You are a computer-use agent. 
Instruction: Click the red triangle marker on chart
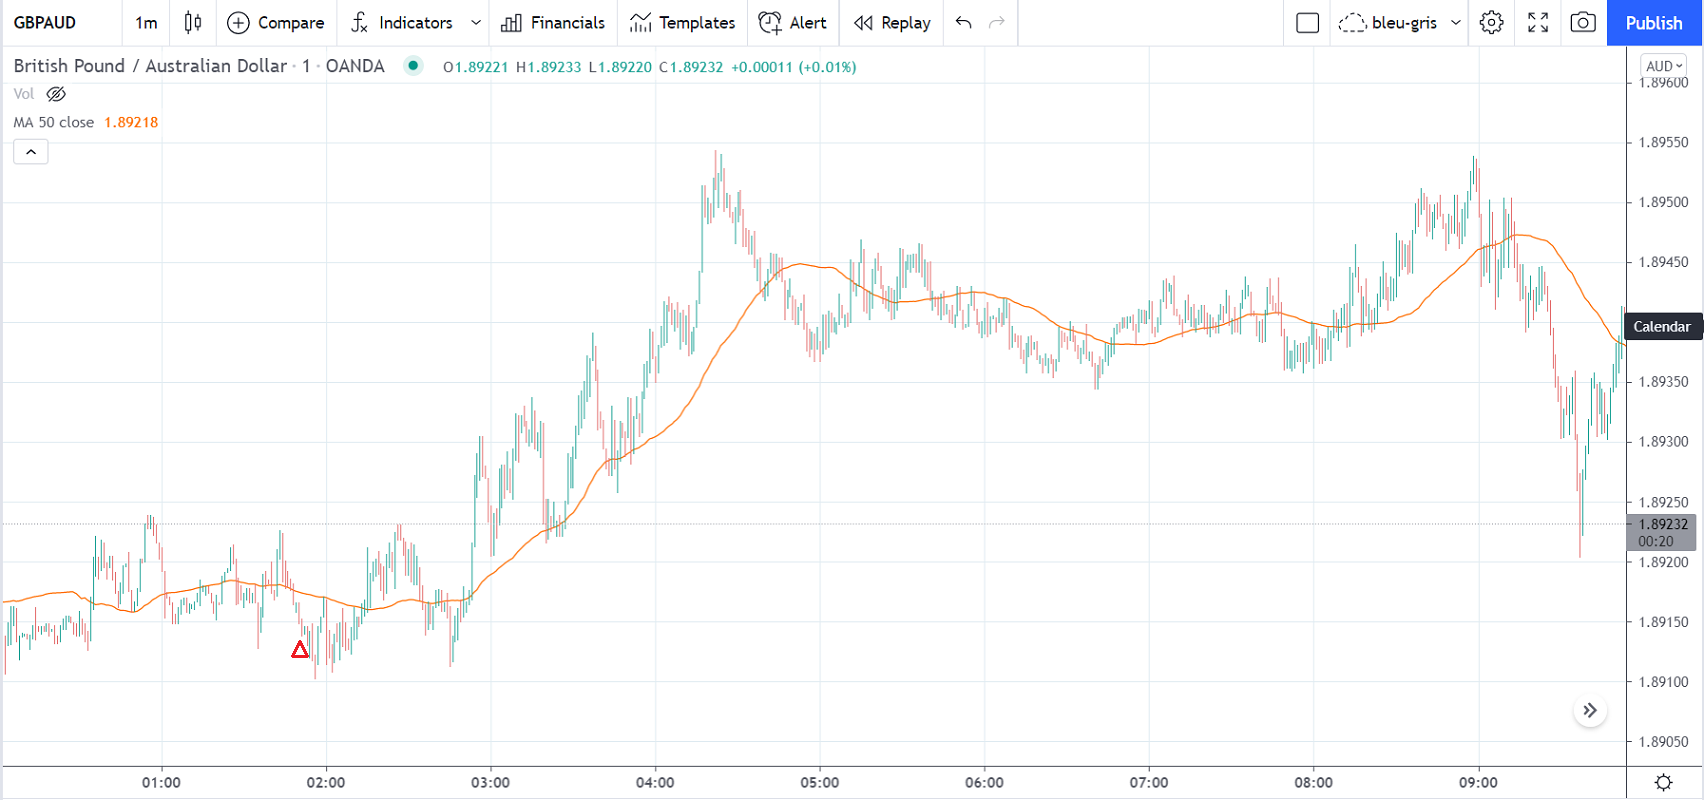coord(300,650)
